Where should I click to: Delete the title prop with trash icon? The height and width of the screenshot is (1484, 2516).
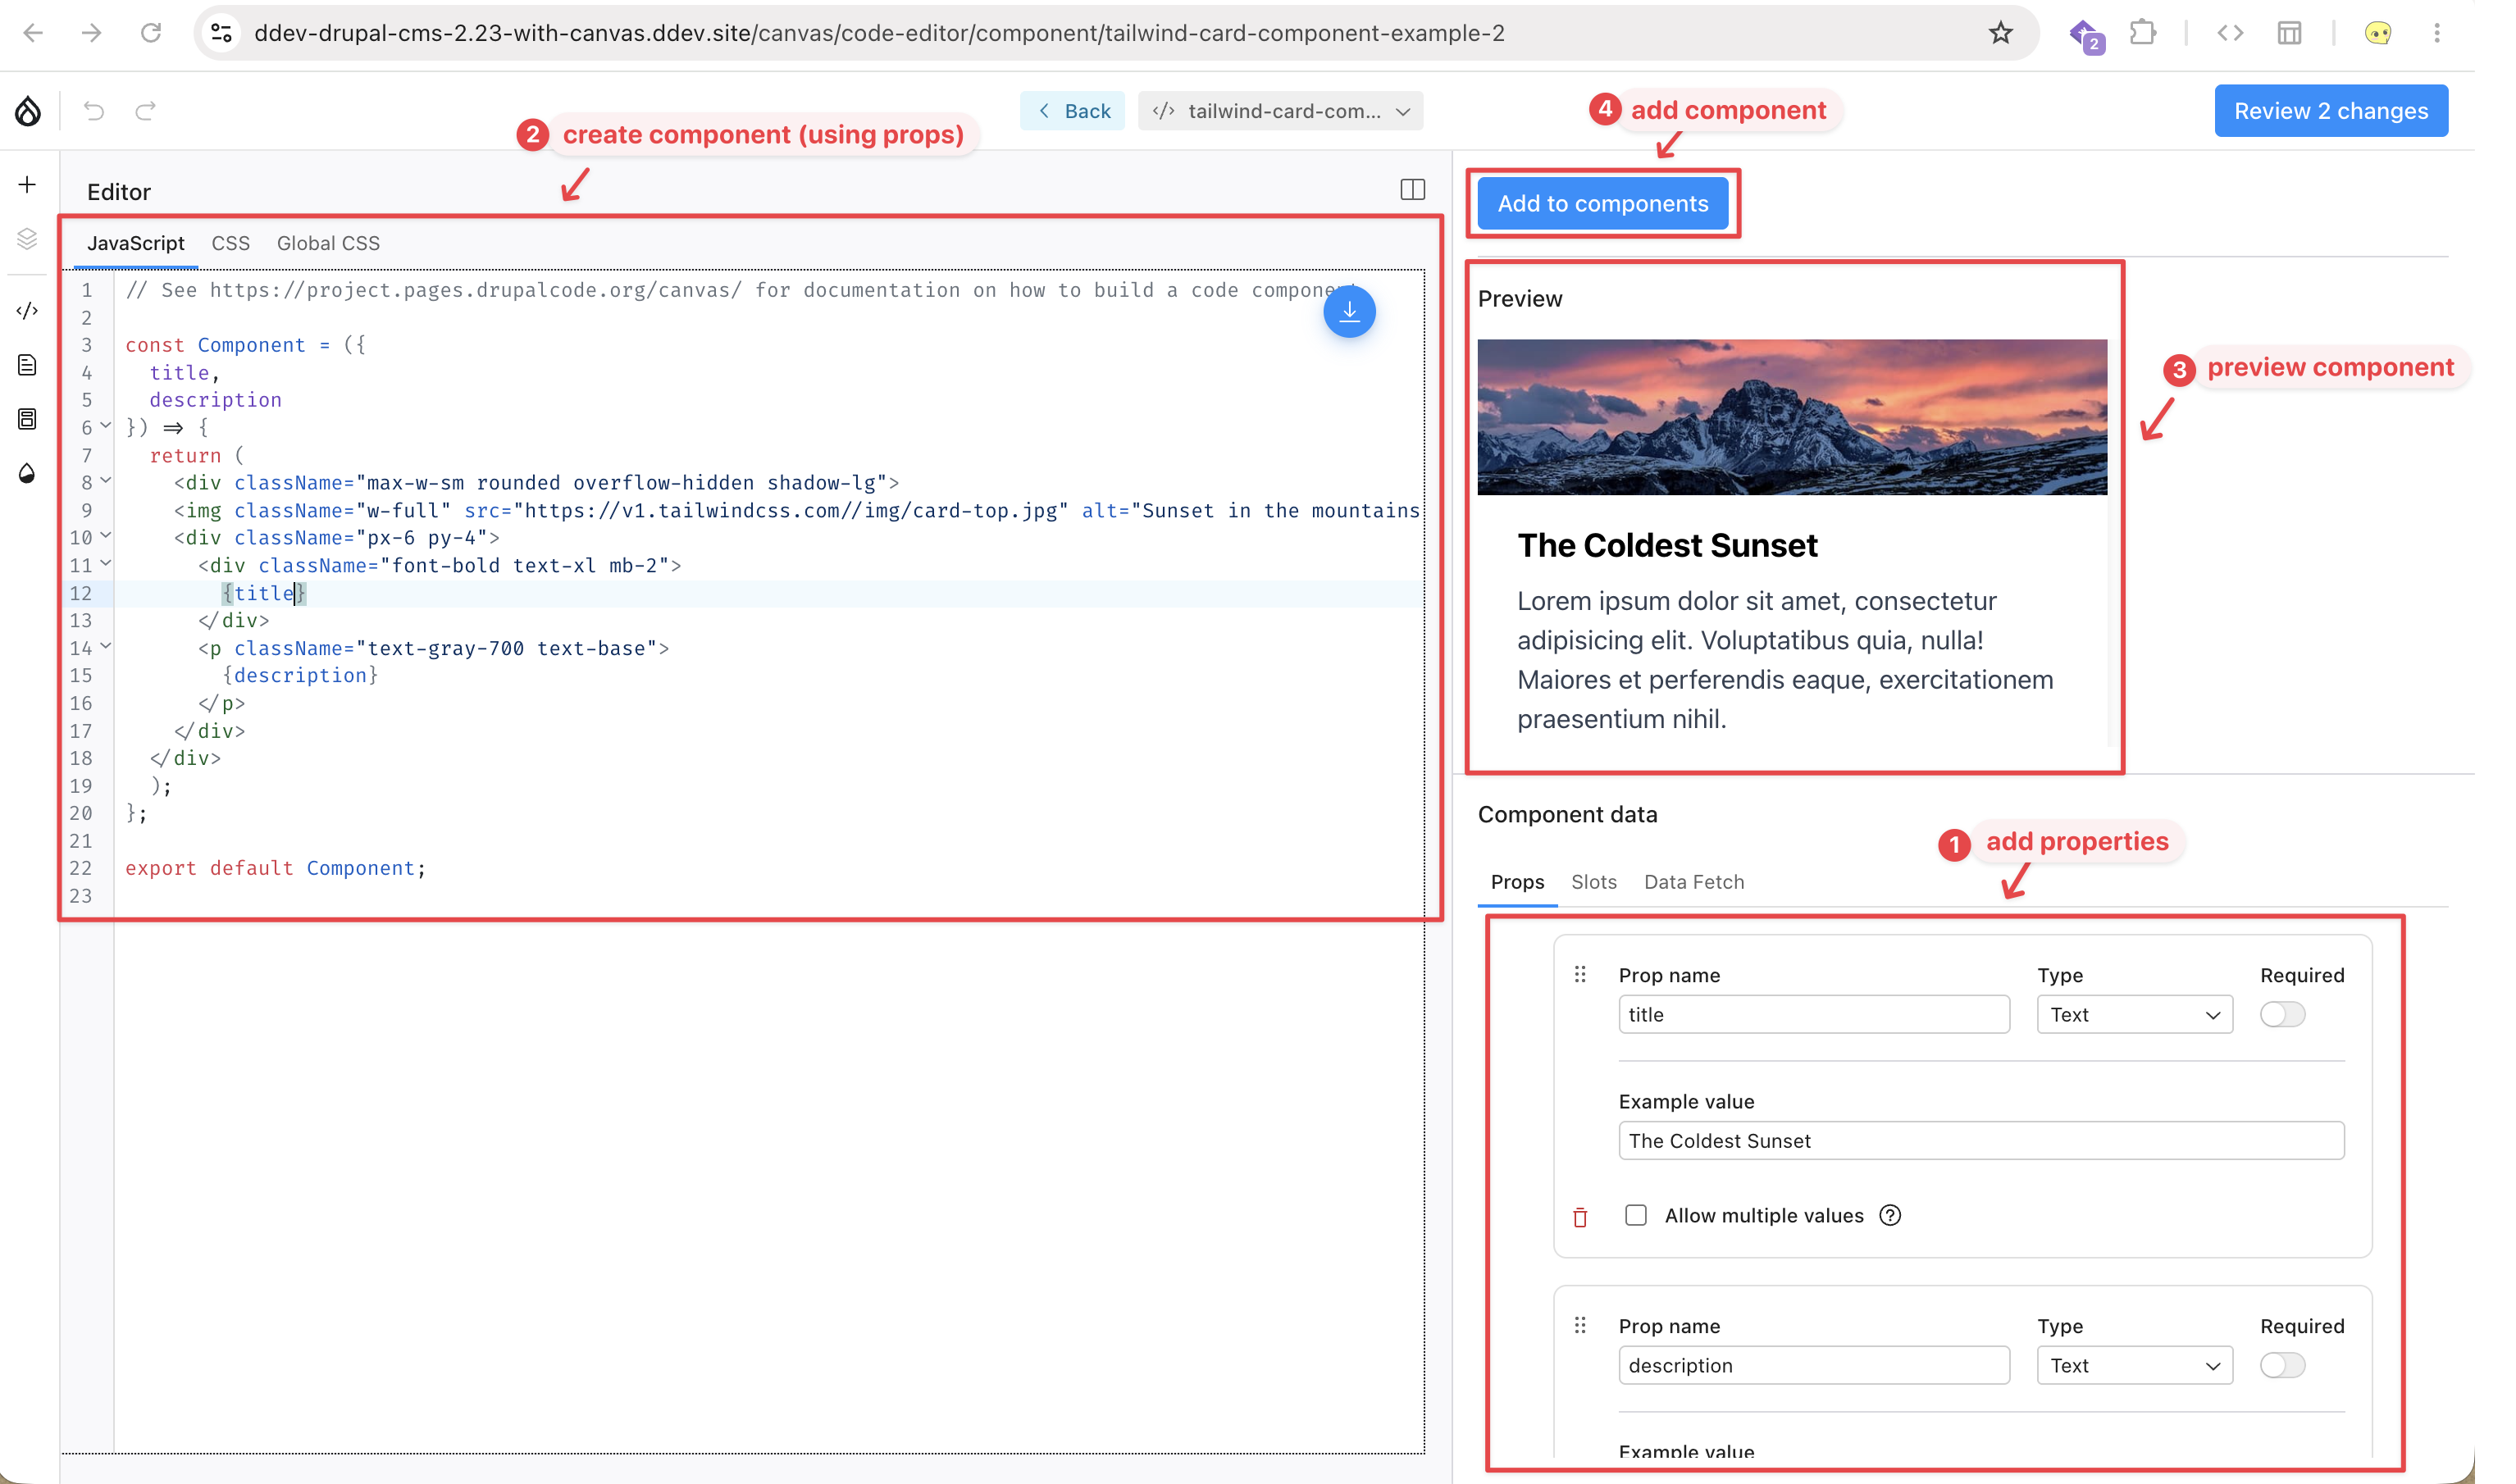point(1580,1217)
